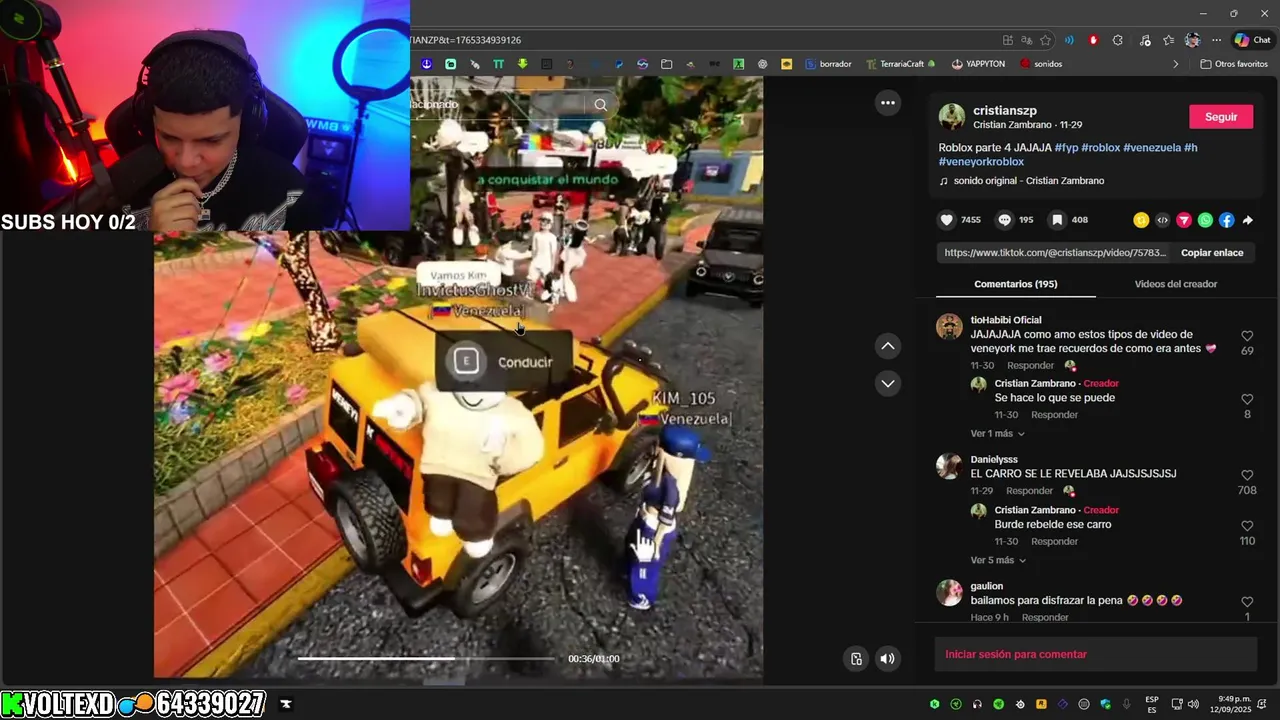The image size is (1280, 720).
Task: Open browser extensions puzzle icon
Action: pyautogui.click(x=1118, y=40)
